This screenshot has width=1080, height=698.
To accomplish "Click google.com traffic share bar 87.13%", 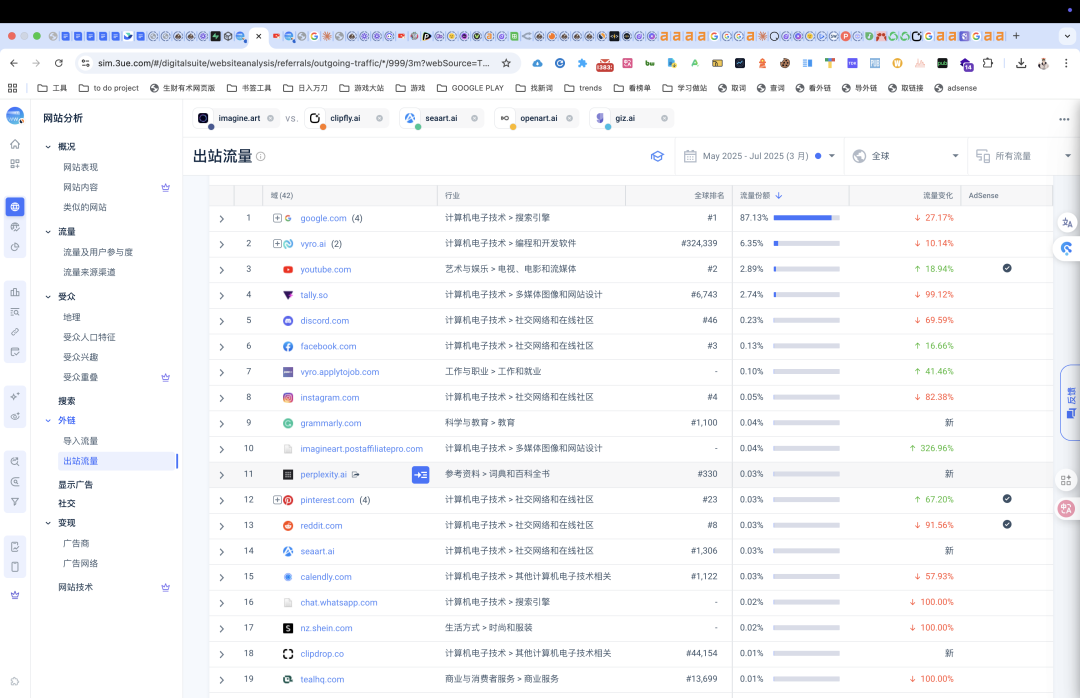I will (807, 218).
